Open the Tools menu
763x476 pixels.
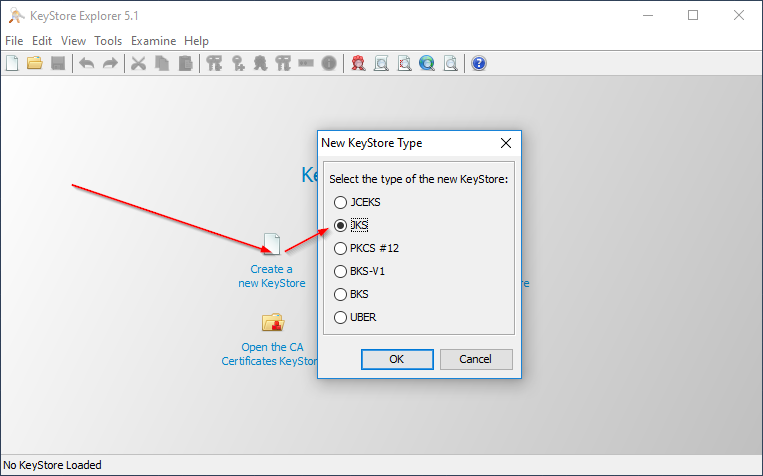click(x=108, y=41)
